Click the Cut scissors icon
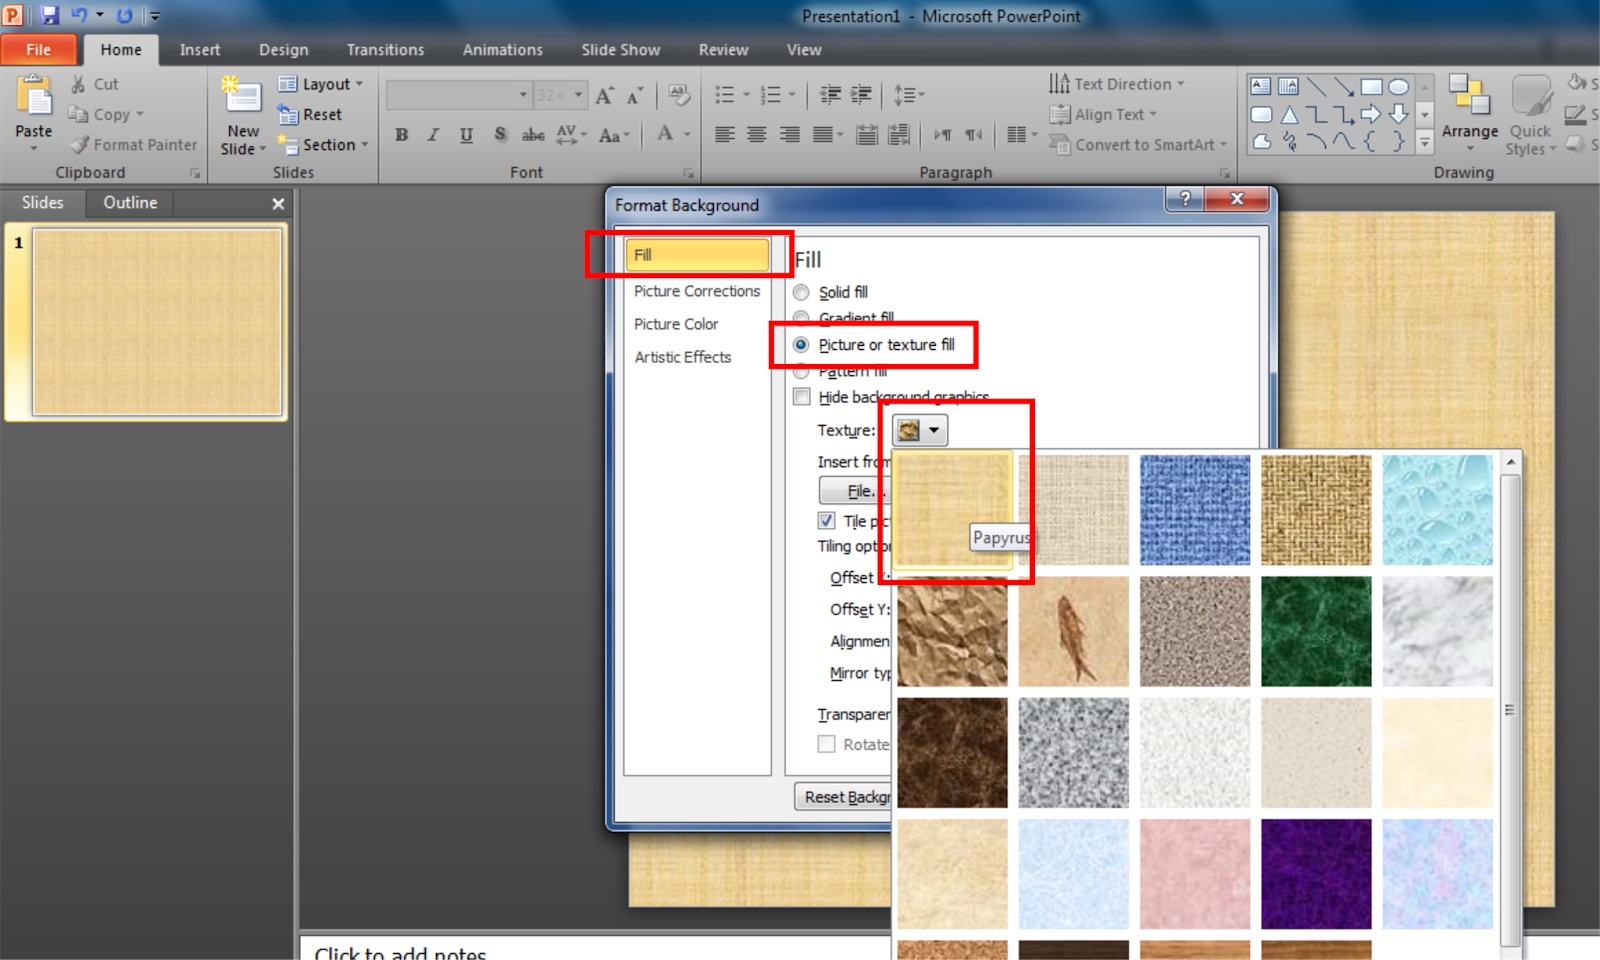This screenshot has height=960, width=1600. tap(78, 85)
